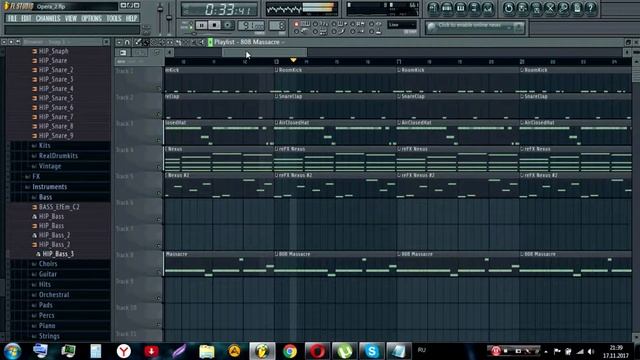The width and height of the screenshot is (640, 360).
Task: Click the online news panel button
Action: 519,28
